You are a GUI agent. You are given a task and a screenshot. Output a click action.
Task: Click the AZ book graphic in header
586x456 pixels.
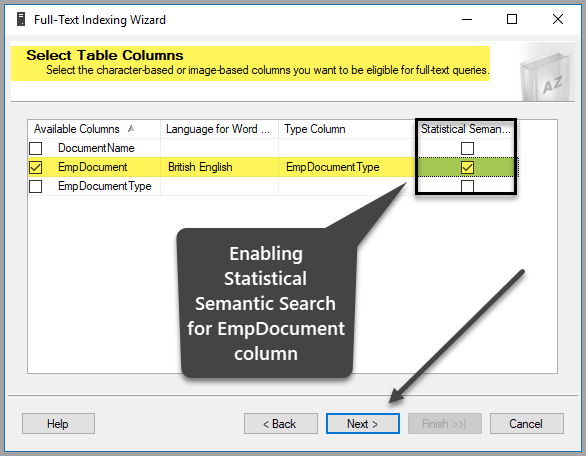(546, 78)
